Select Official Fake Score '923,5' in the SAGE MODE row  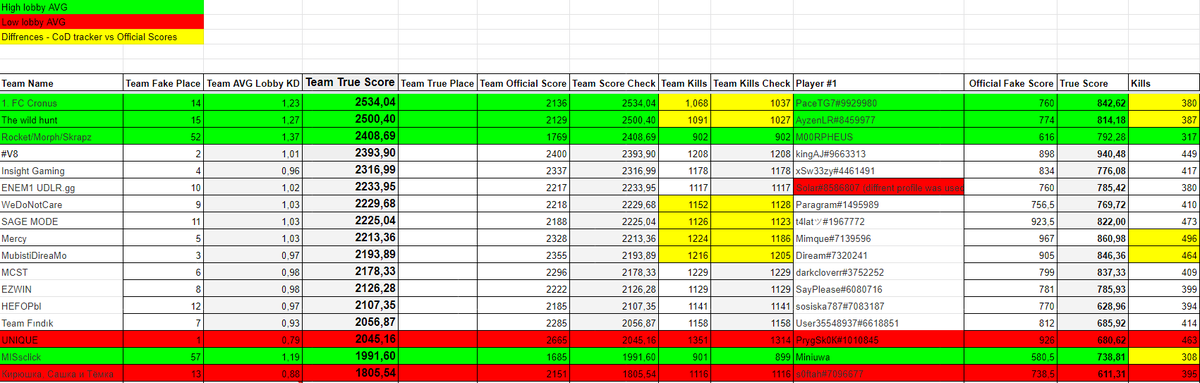(1011, 223)
